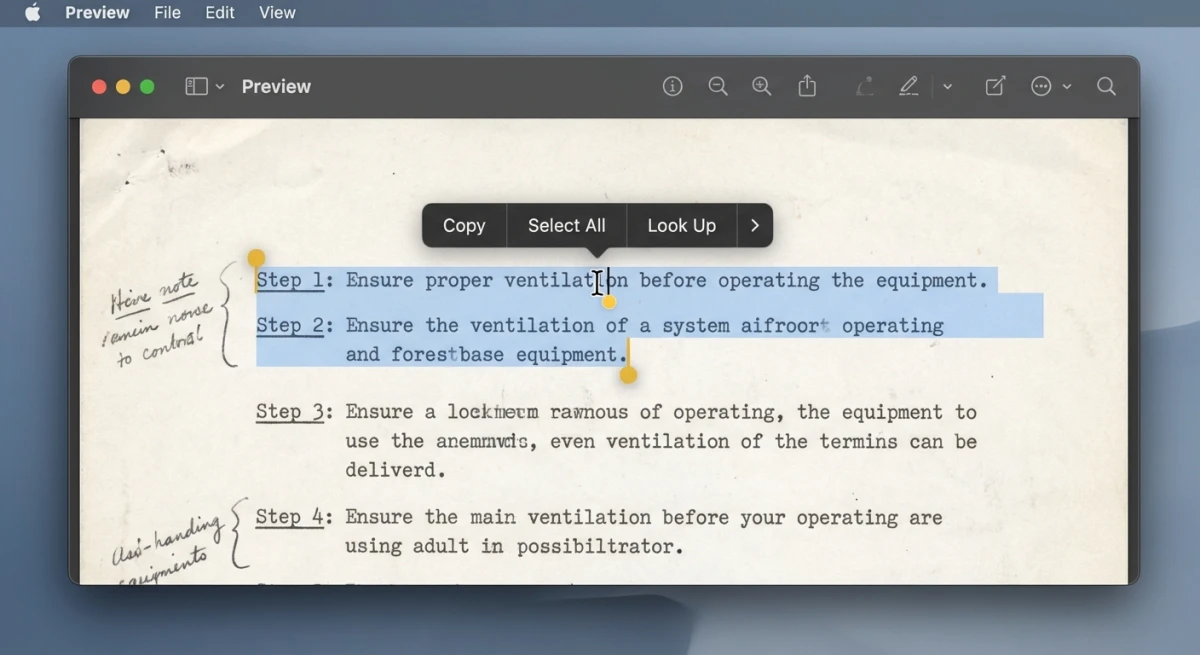Click the green full-screen window button

147,87
